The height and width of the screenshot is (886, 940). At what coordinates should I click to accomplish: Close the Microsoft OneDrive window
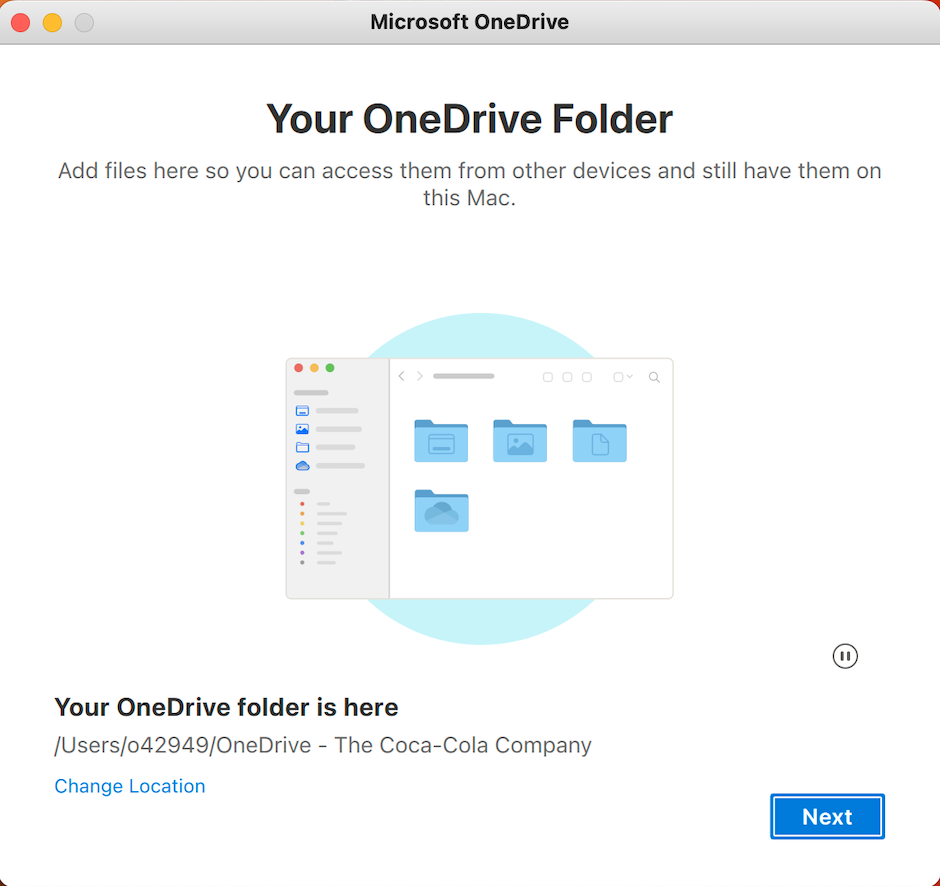click(x=21, y=23)
